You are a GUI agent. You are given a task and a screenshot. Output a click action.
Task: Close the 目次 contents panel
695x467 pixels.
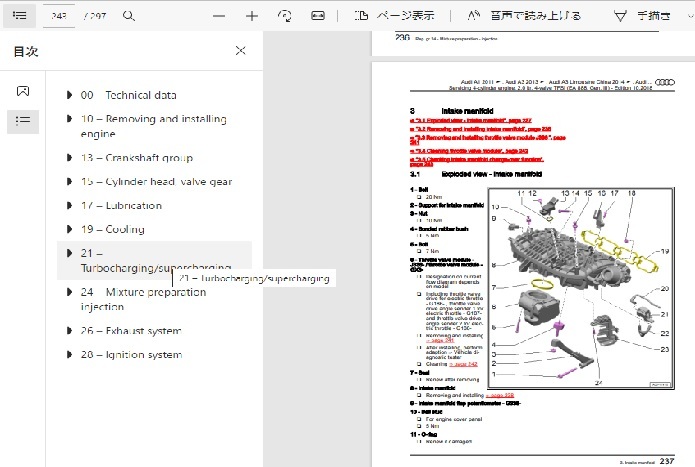pyautogui.click(x=240, y=50)
